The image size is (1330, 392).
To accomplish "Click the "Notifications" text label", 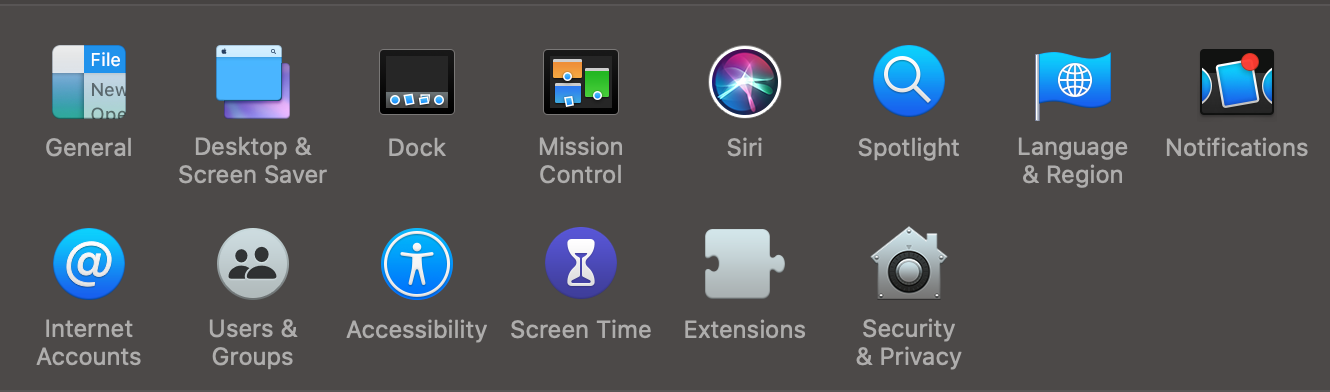I will point(1237,148).
